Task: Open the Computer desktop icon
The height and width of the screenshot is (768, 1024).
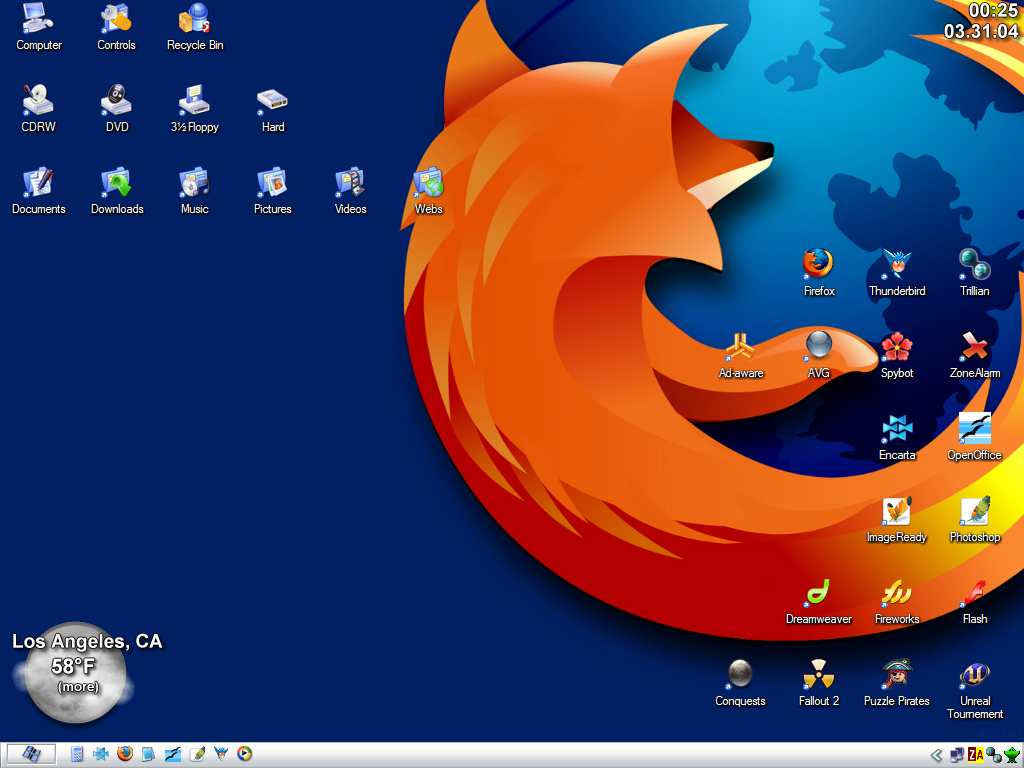Action: tap(39, 26)
